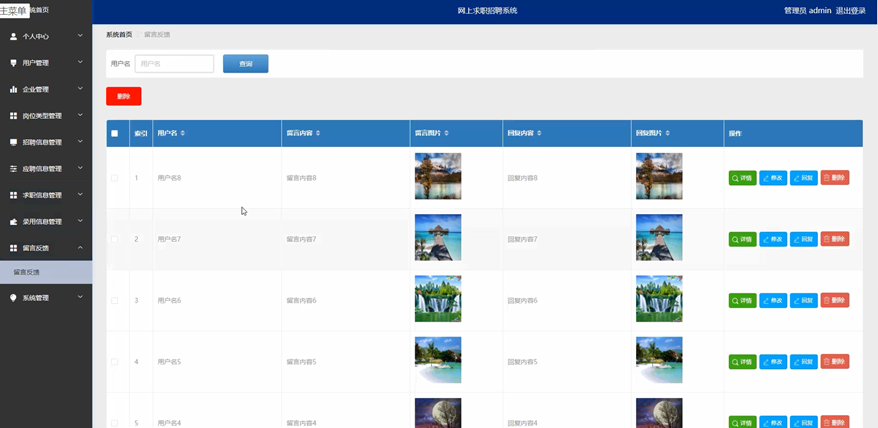Expand 系统管理 with its chevron arrow
Screen dimensions: 878x428
click(80, 296)
